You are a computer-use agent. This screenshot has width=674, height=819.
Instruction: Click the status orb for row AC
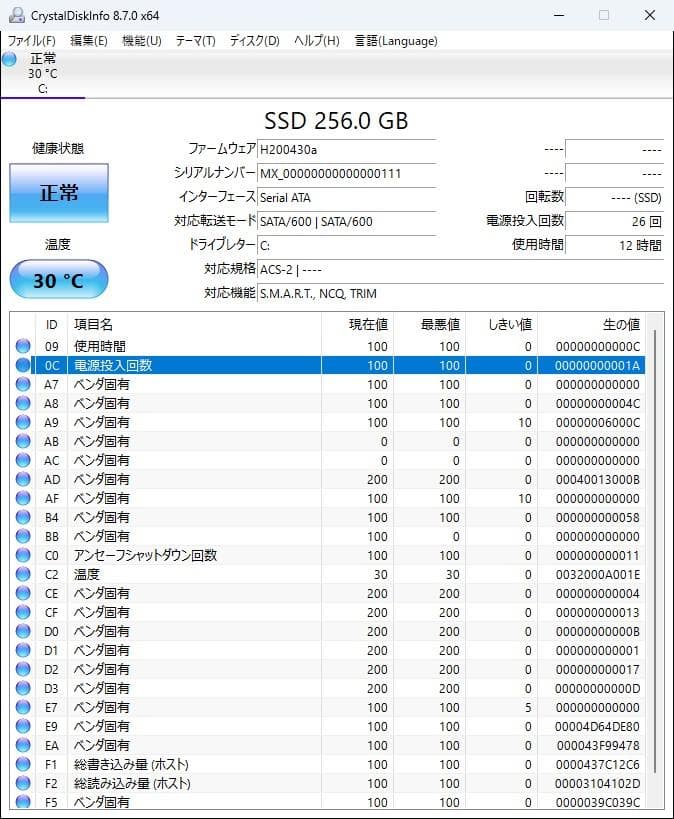click(23, 460)
